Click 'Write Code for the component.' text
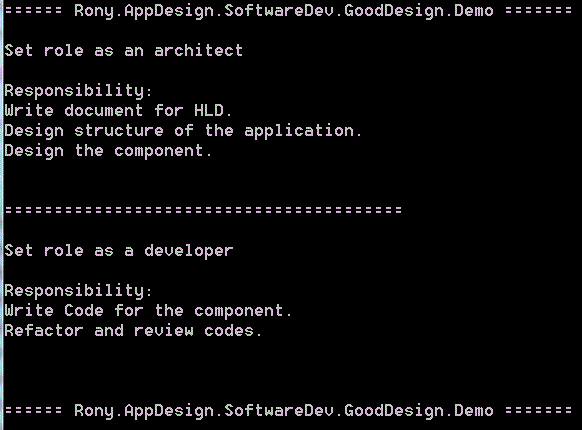 pyautogui.click(x=148, y=311)
